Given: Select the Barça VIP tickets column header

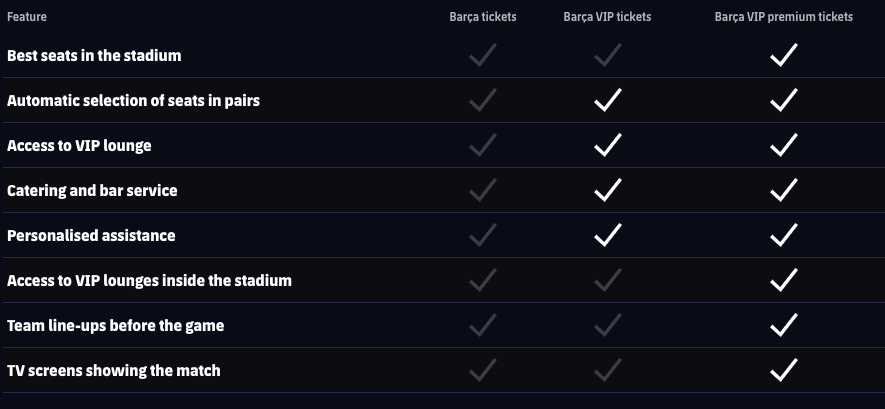Looking at the screenshot, I should coord(607,17).
